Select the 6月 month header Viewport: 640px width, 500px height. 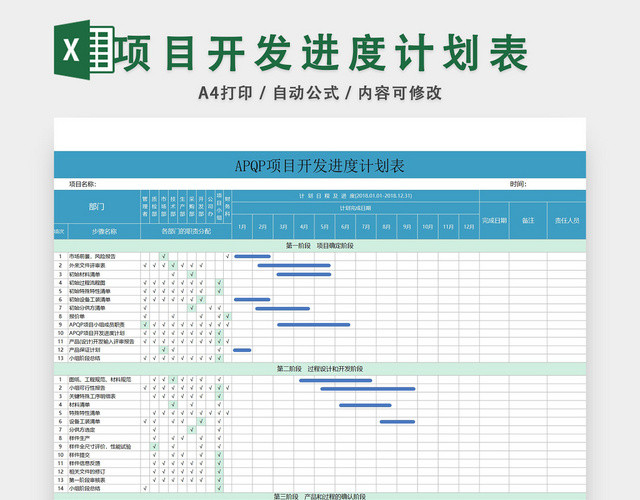(345, 227)
